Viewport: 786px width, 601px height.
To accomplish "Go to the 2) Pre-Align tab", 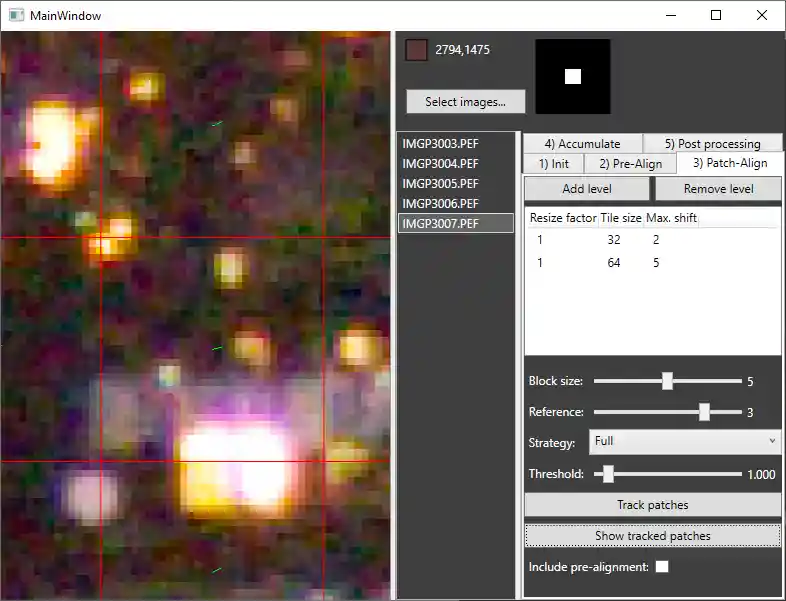I will (x=631, y=163).
